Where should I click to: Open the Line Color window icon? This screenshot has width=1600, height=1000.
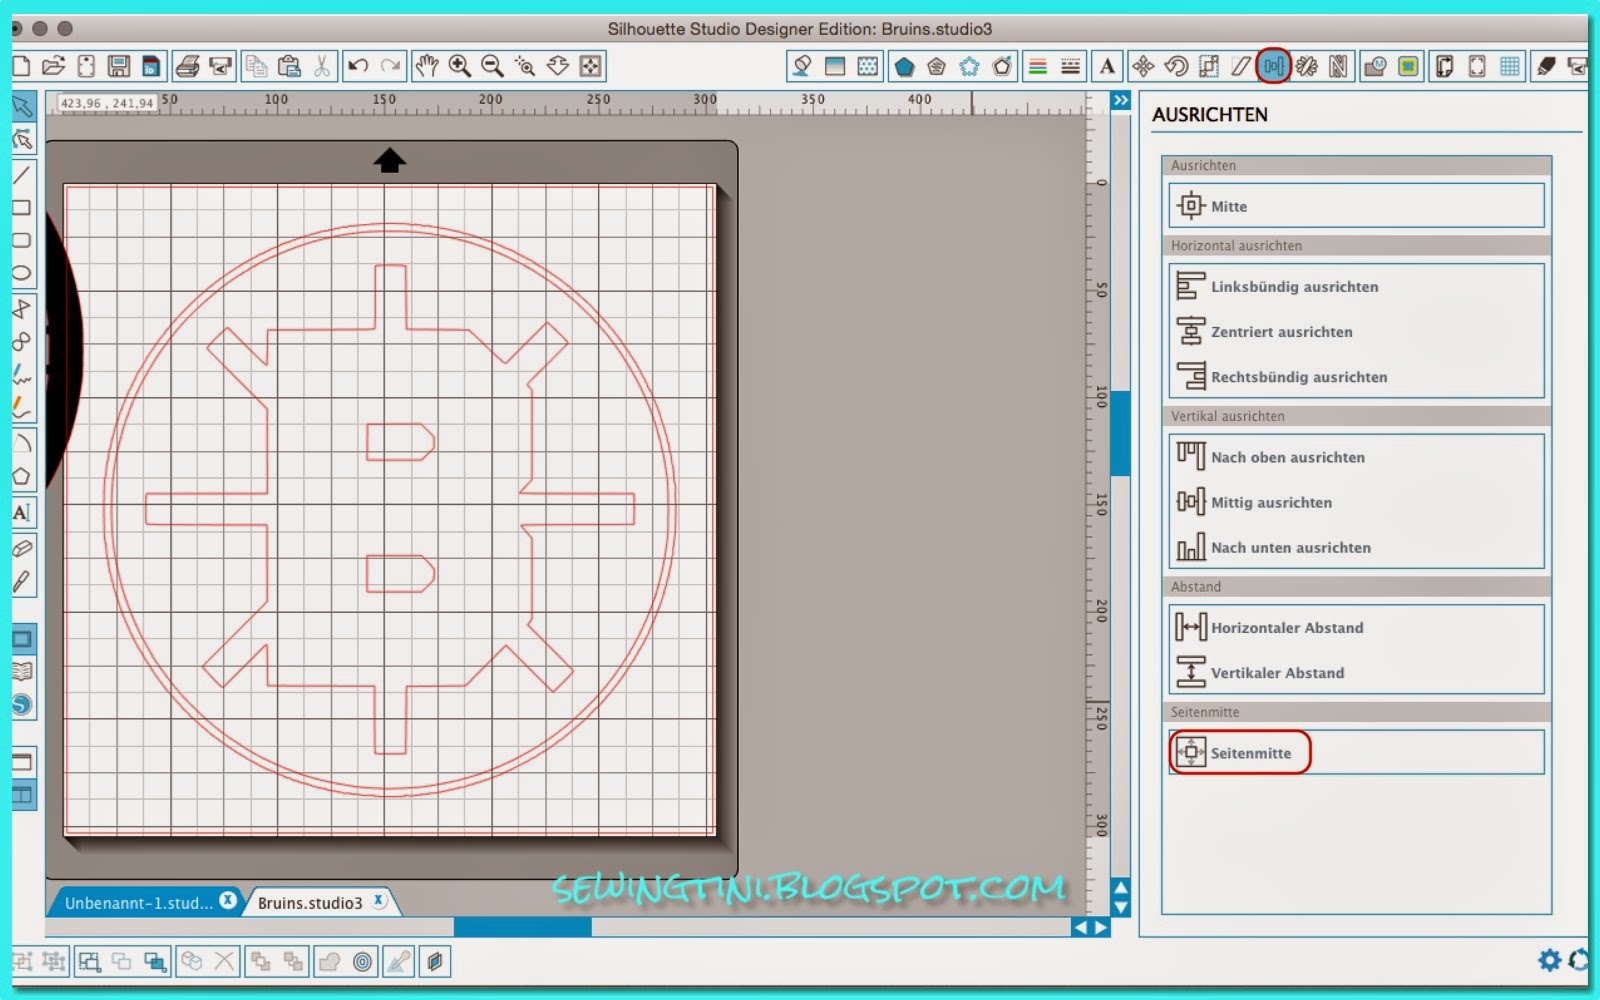1038,67
